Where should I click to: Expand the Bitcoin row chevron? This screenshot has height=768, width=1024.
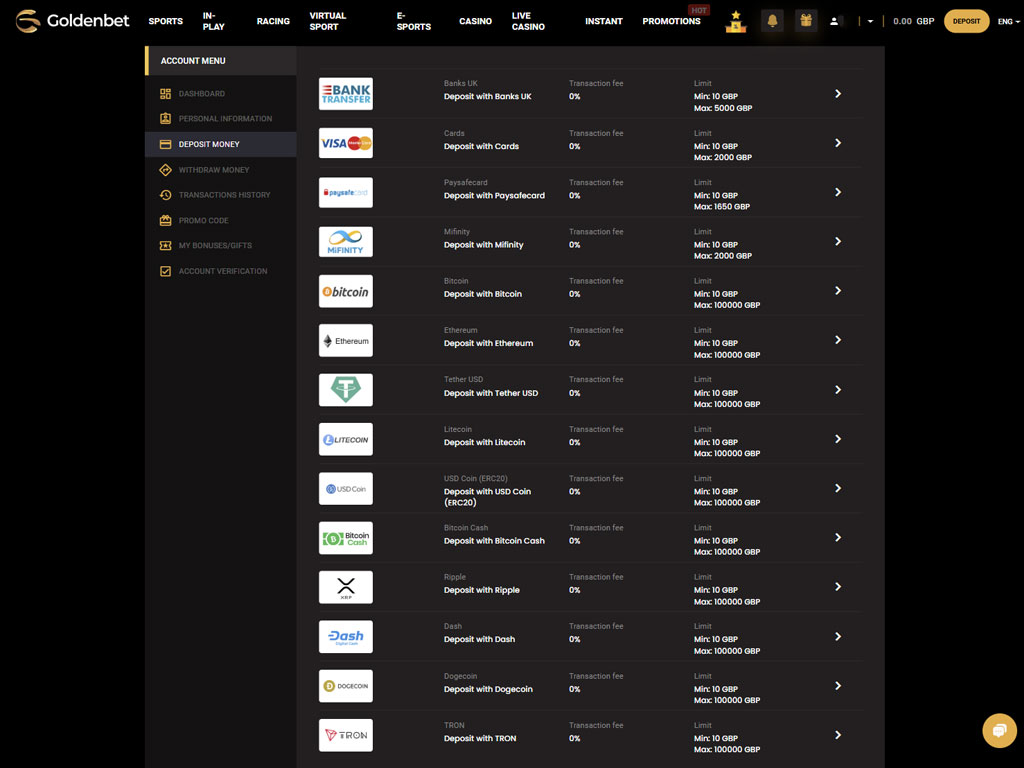[838, 291]
